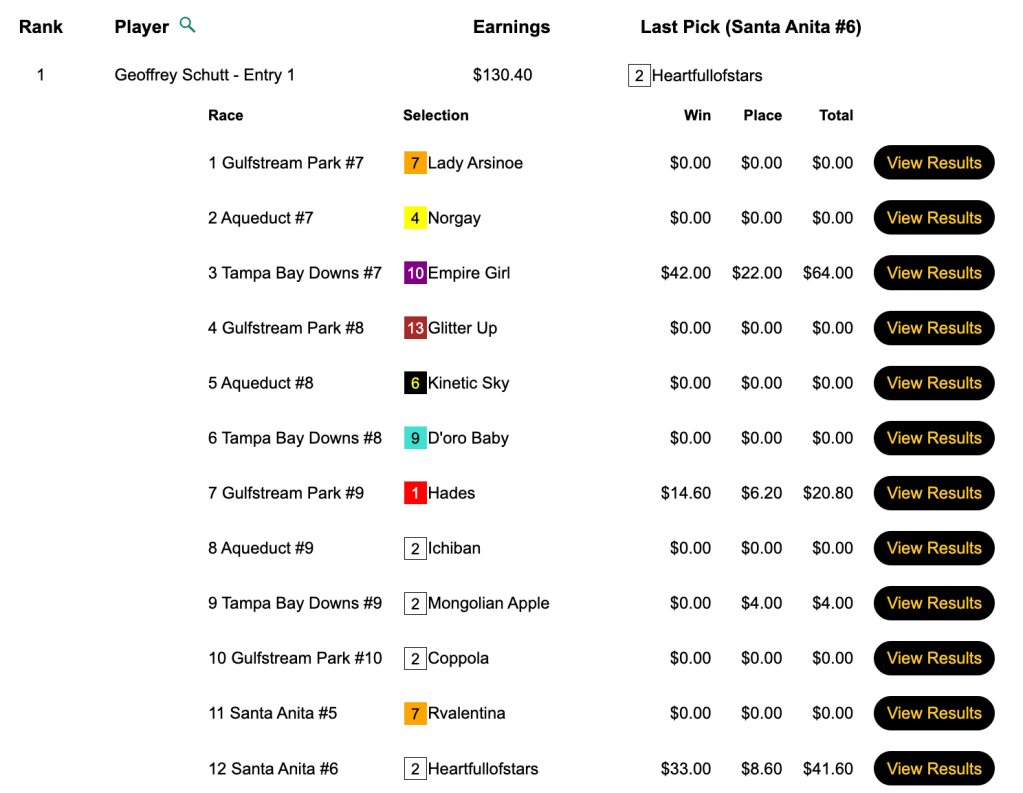1023x793 pixels.
Task: View results for Gulfstream Park #9 race
Action: pyautogui.click(x=934, y=493)
